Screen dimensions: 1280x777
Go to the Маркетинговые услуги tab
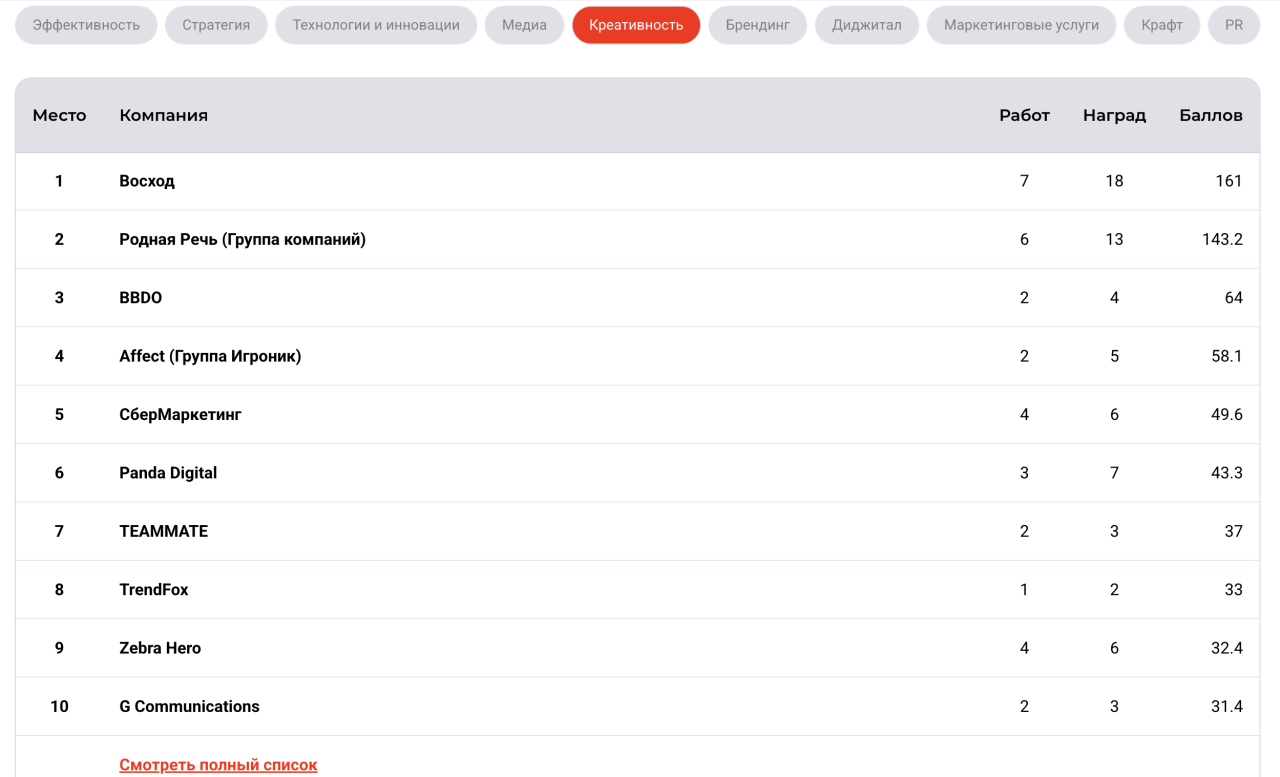pos(1021,25)
